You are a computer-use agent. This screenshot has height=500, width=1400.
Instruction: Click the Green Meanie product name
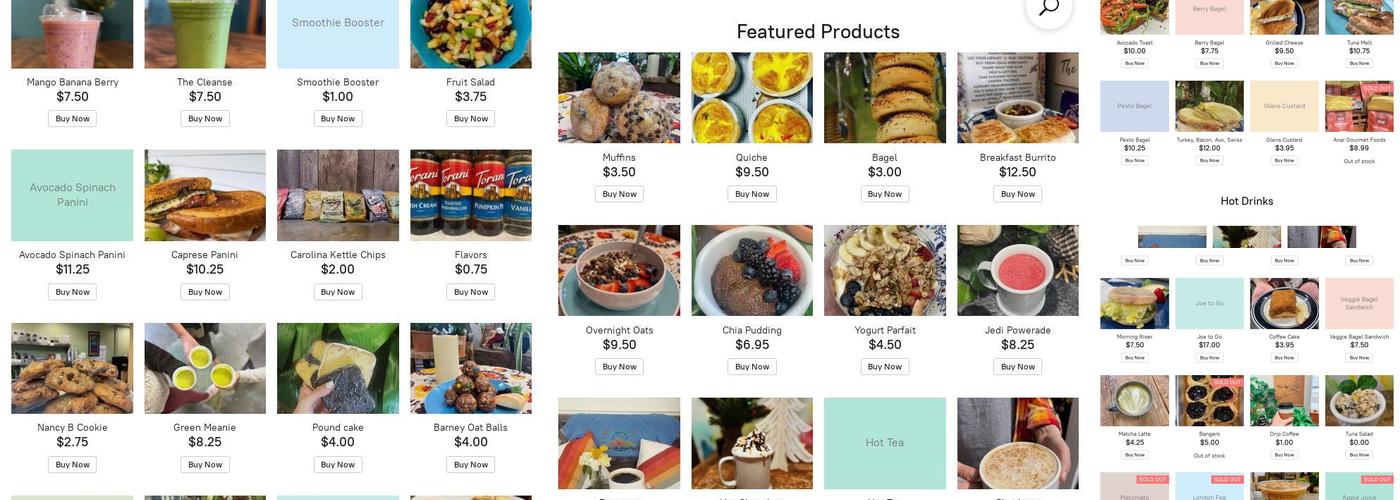[x=205, y=428]
